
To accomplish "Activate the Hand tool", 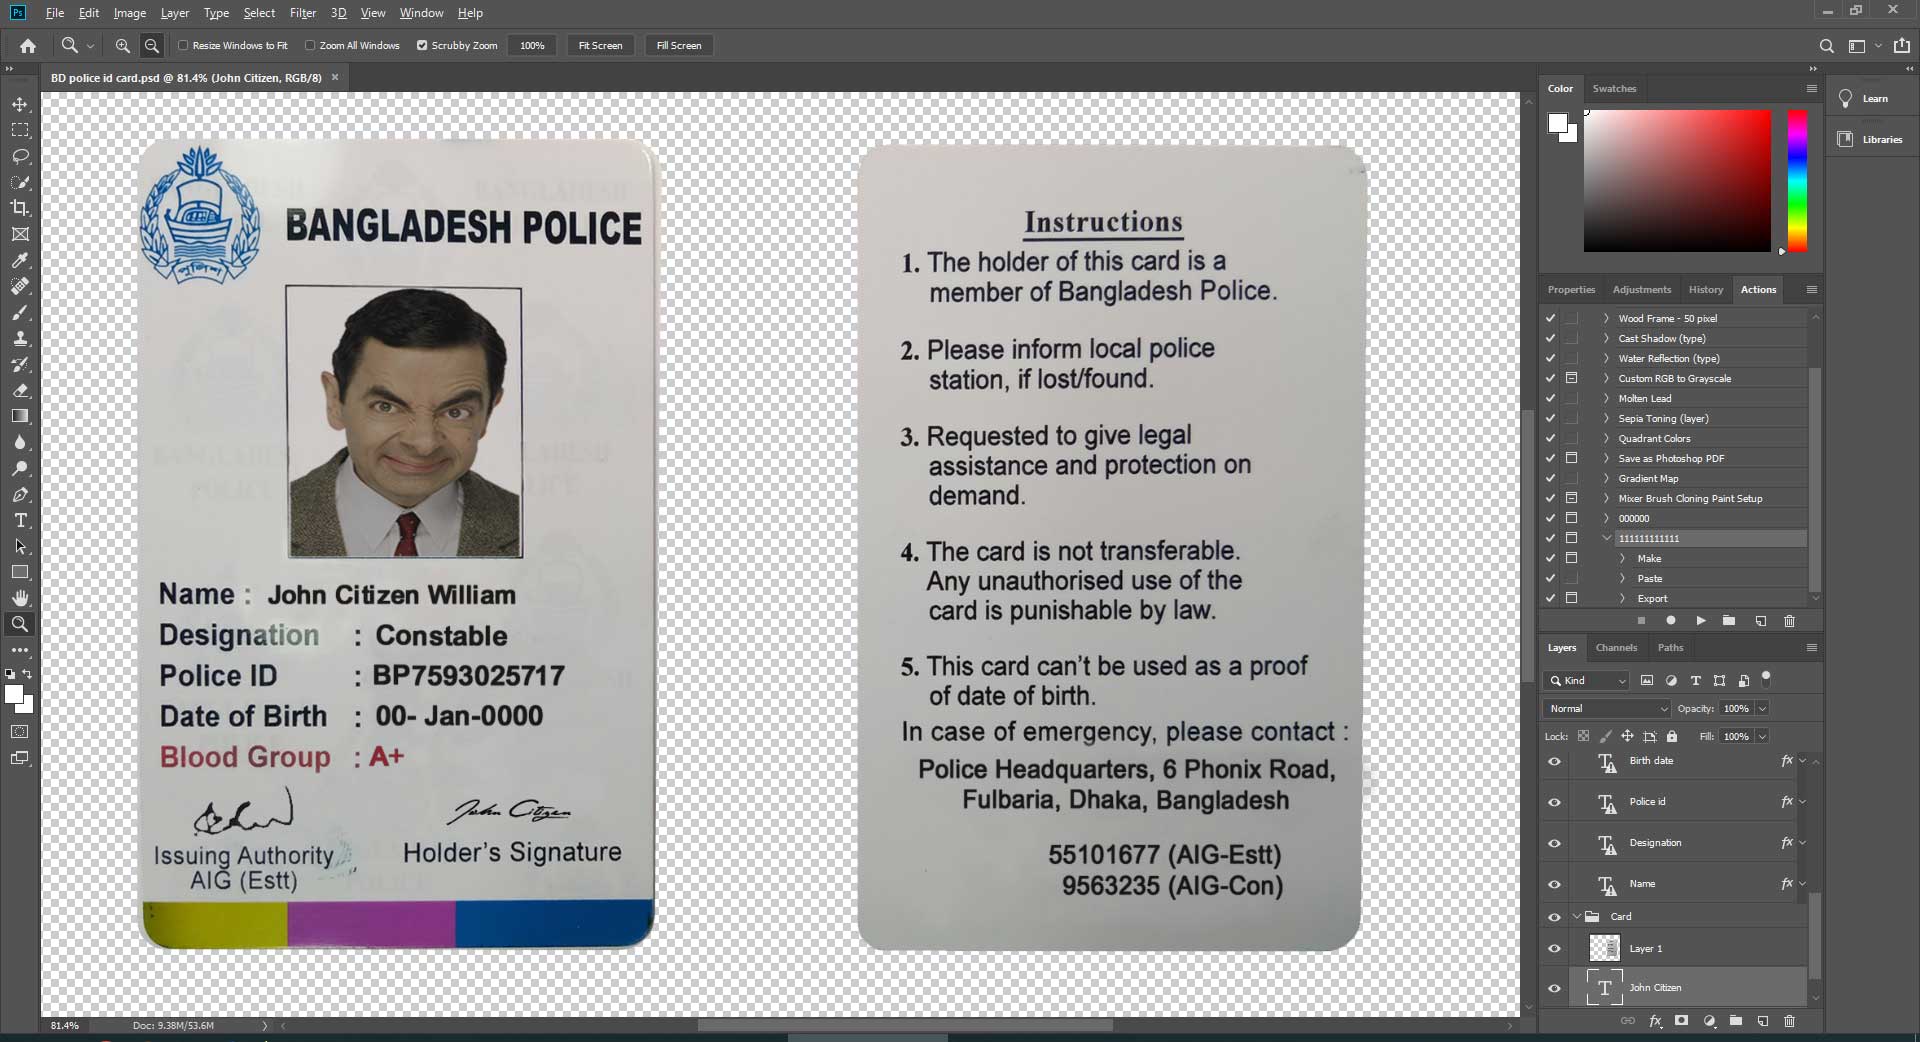I will 20,598.
